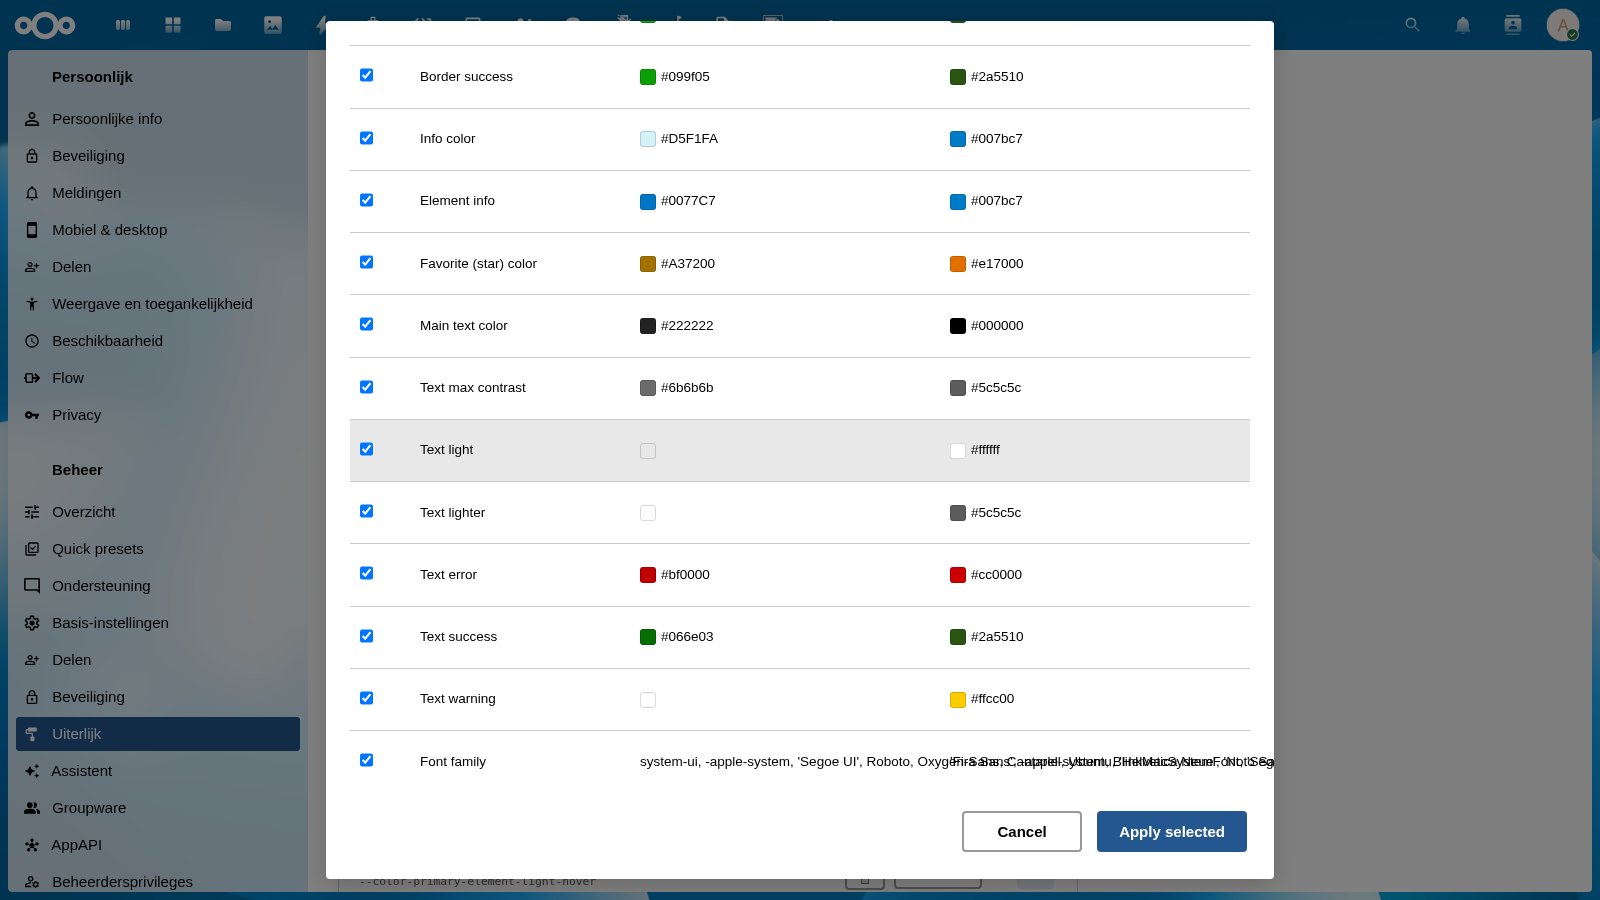Open the Files folder icon in top bar

pos(223,25)
